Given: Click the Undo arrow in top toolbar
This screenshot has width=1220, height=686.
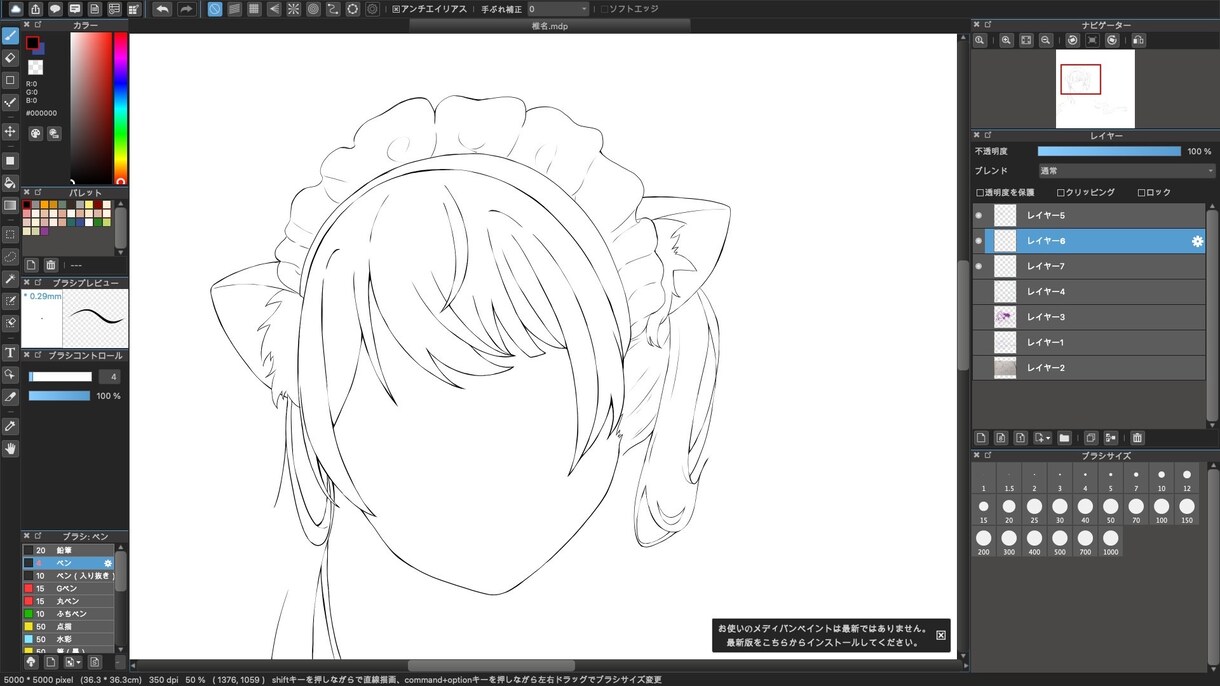Looking at the screenshot, I should click(162, 9).
